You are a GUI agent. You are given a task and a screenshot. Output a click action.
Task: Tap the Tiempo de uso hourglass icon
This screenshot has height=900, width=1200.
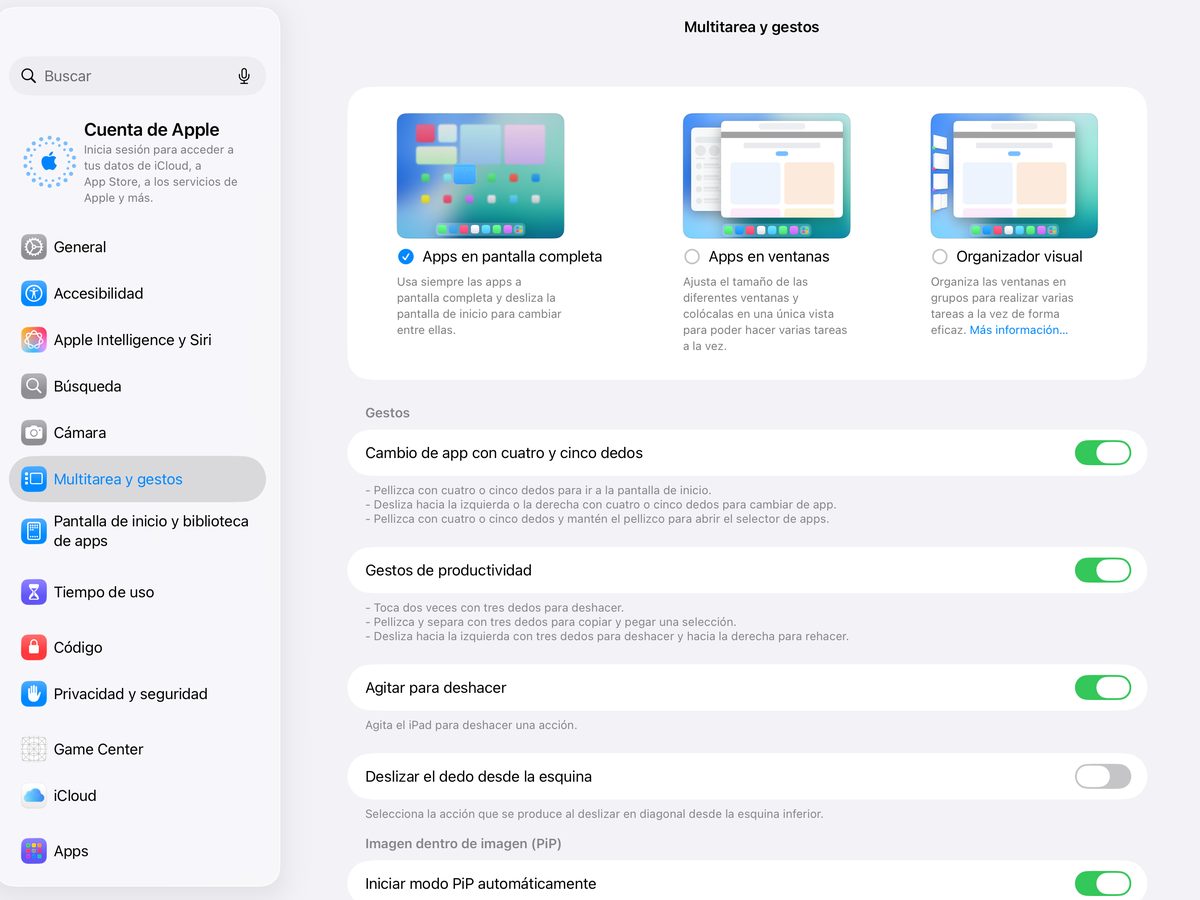34,592
